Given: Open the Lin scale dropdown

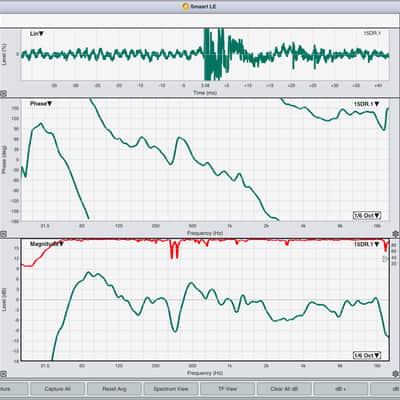Looking at the screenshot, I should click(x=37, y=34).
